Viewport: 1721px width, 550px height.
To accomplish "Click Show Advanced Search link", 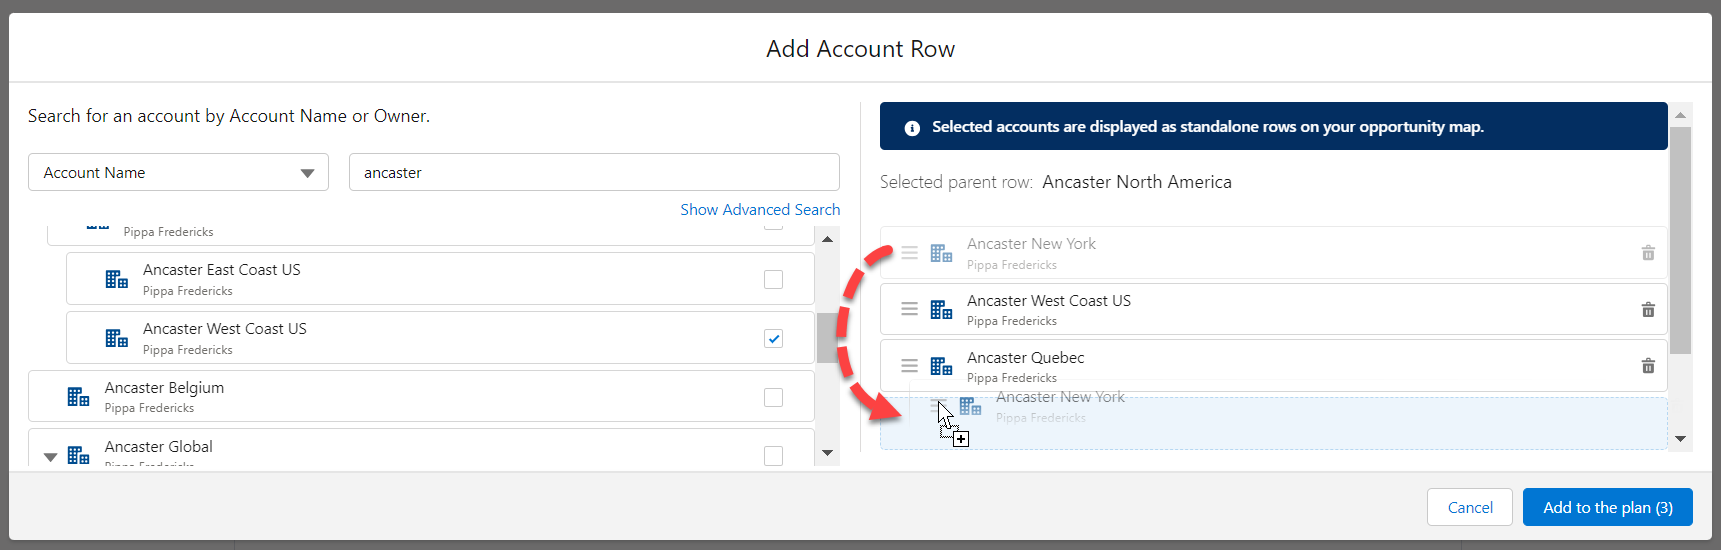I will 760,210.
